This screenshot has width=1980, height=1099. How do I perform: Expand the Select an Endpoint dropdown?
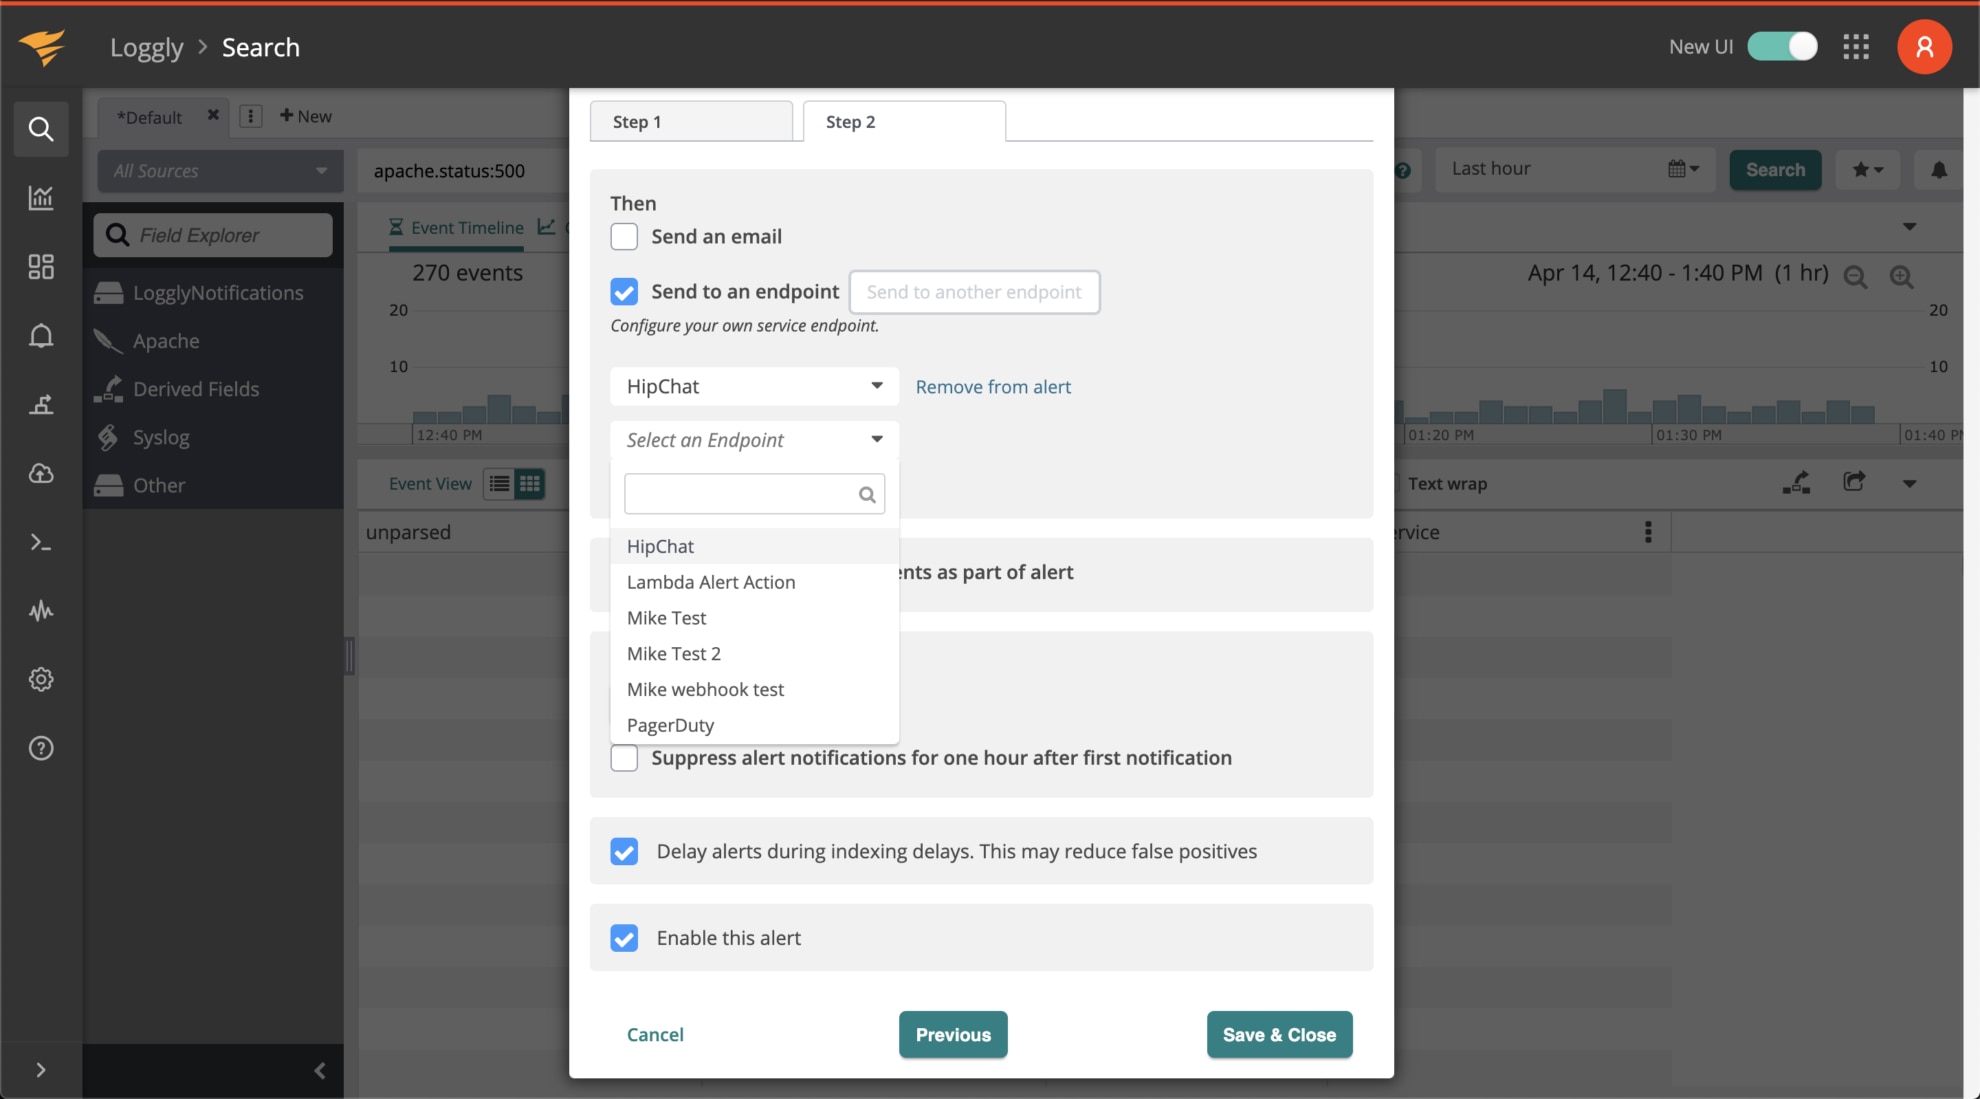[754, 440]
